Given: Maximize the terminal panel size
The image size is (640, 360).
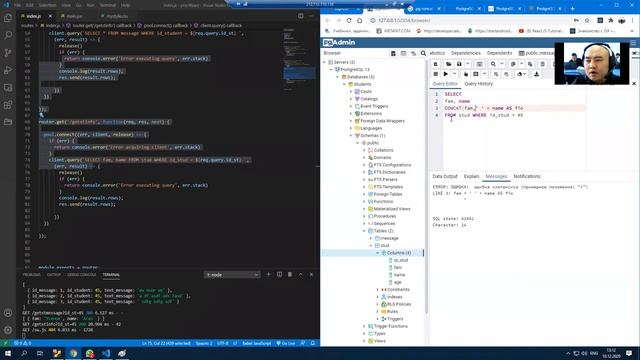Looking at the screenshot, I should [x=301, y=275].
